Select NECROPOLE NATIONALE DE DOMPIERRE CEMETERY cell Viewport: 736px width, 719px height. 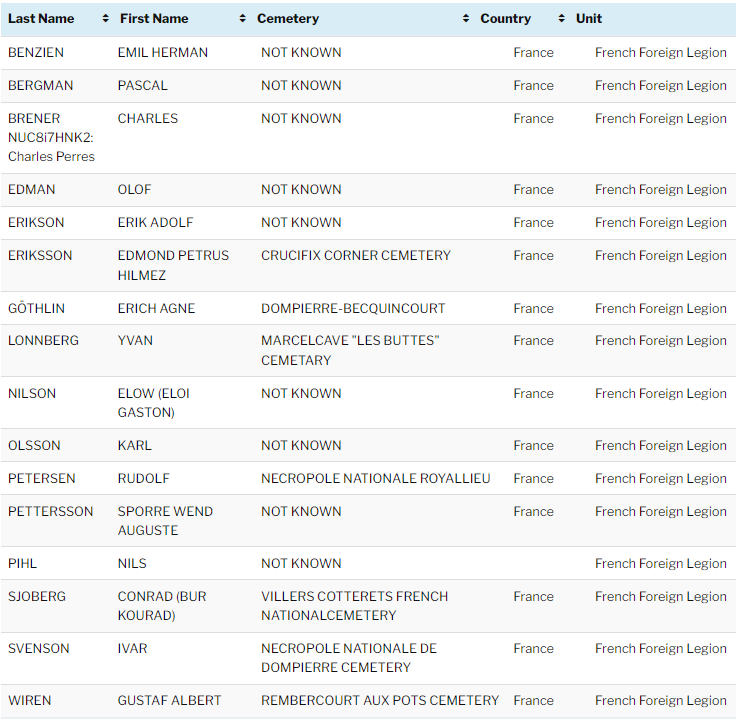click(349, 657)
